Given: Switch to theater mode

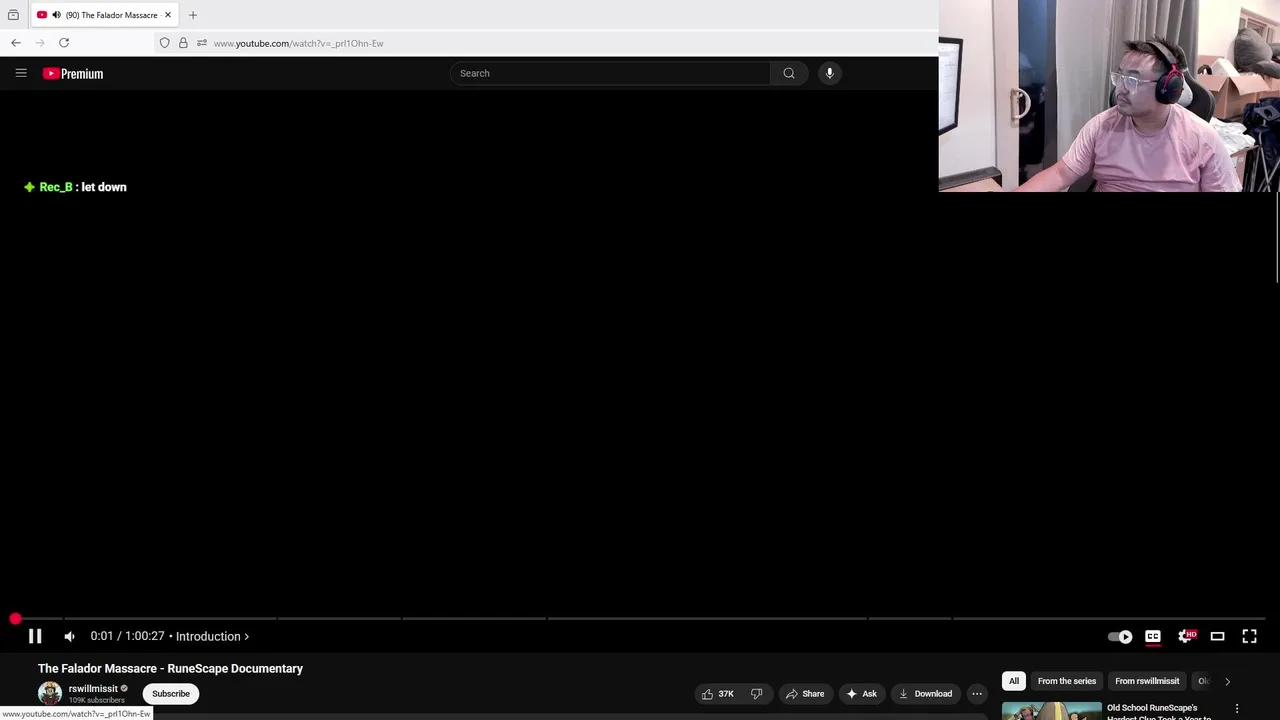Looking at the screenshot, I should click(x=1217, y=636).
